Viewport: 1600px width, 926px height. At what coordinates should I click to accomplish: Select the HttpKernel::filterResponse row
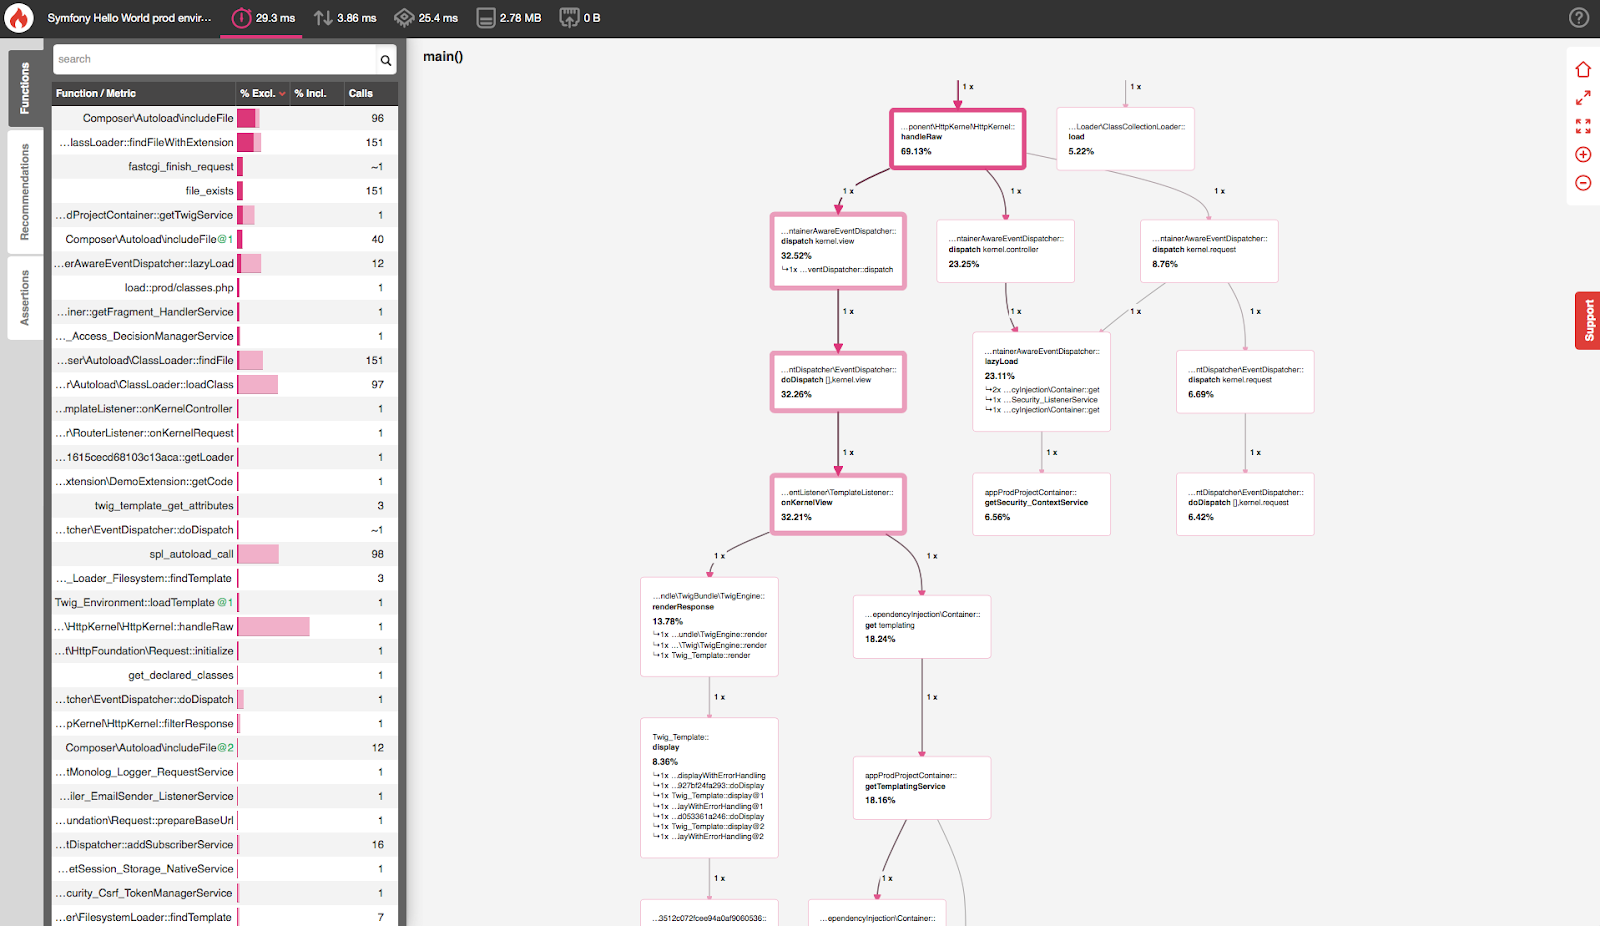(x=225, y=724)
